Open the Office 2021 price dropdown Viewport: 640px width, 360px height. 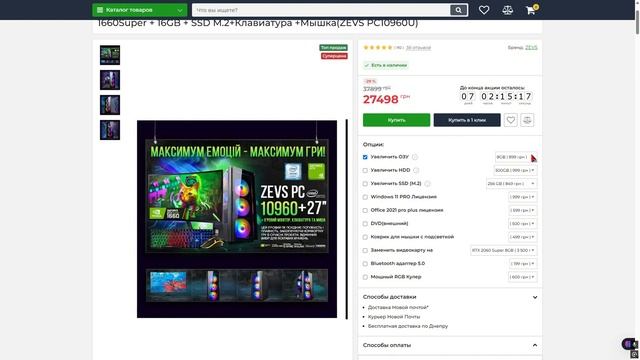point(523,210)
